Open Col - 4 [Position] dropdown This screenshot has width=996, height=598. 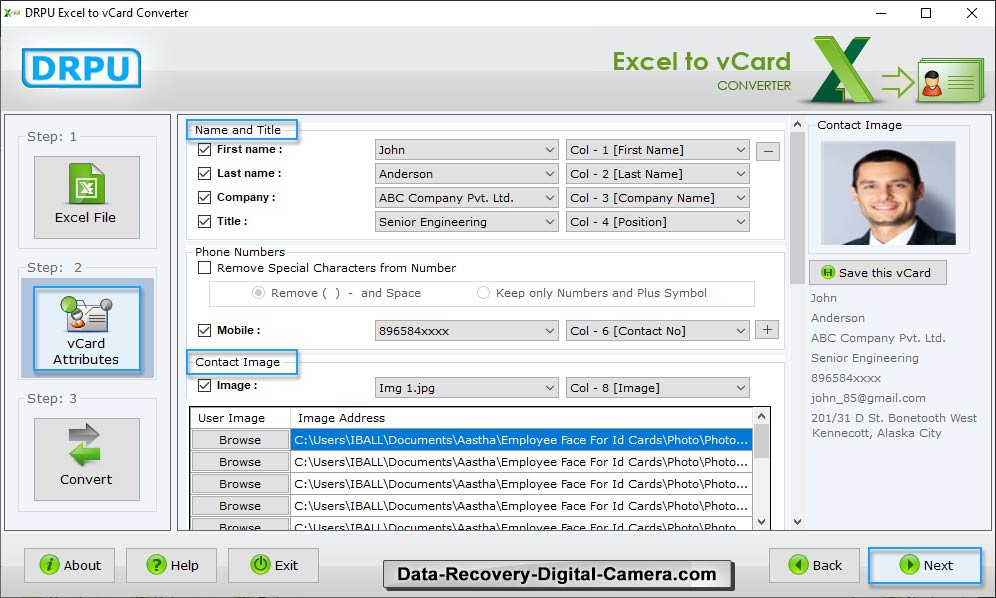[x=657, y=222]
